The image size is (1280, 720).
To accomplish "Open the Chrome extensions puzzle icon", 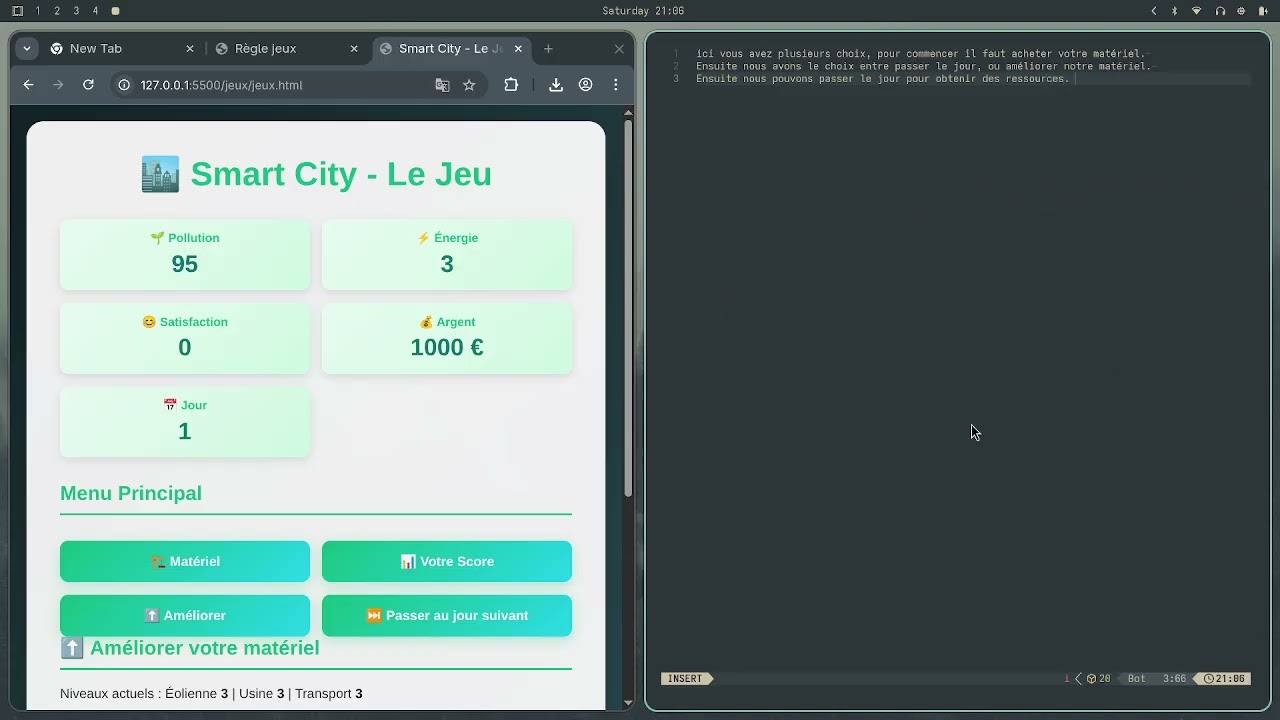I will tap(511, 85).
